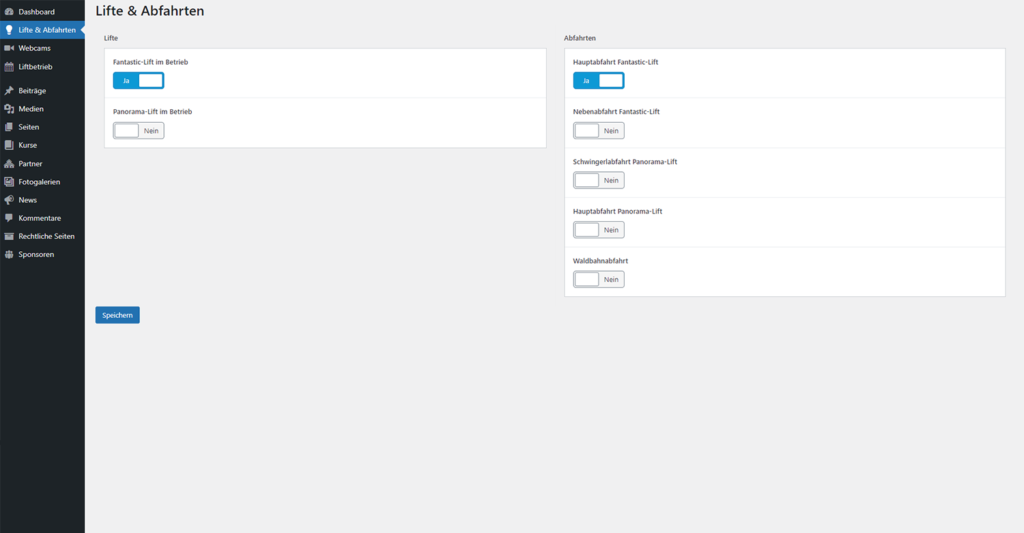The height and width of the screenshot is (533, 1024).
Task: Click the Waldbahnabfahrt label
Action: coord(601,261)
